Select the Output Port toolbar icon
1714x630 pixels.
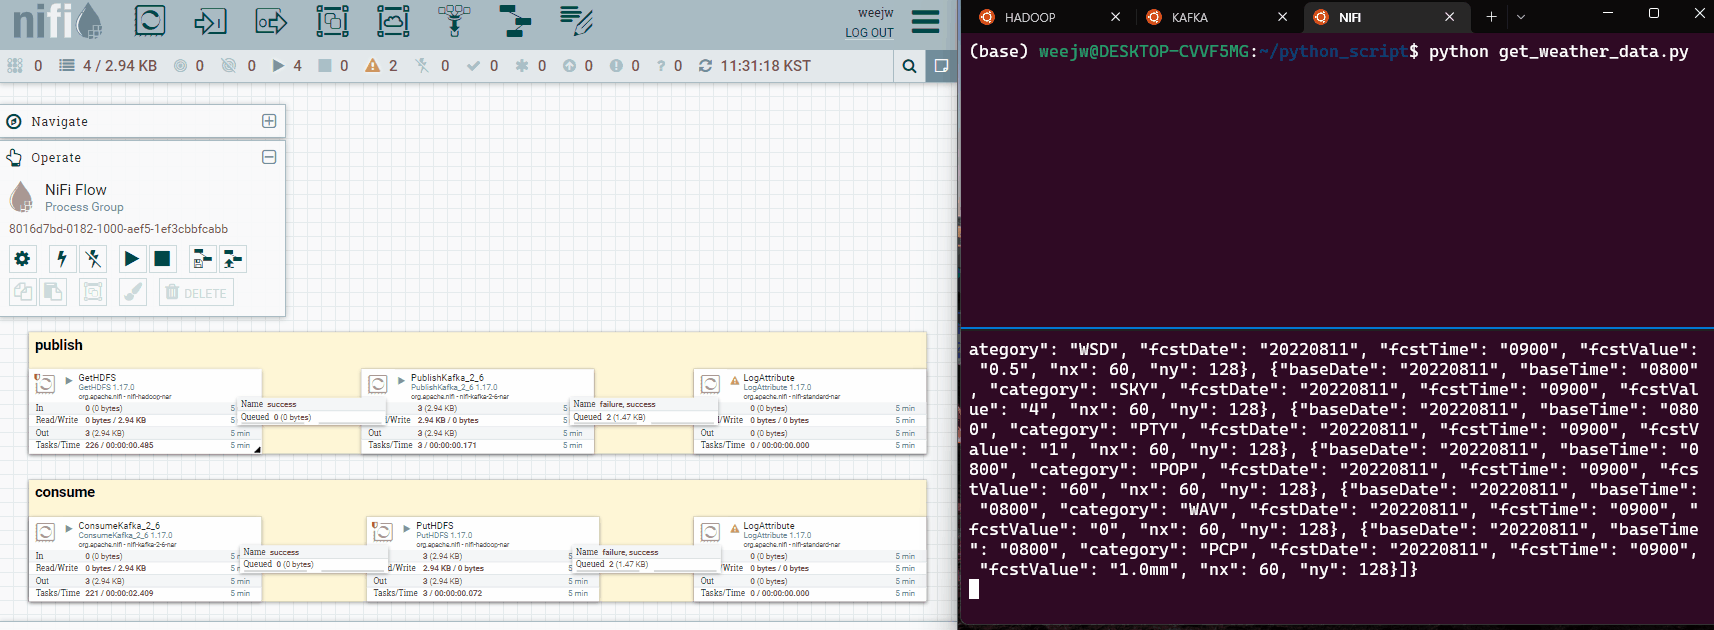click(271, 21)
